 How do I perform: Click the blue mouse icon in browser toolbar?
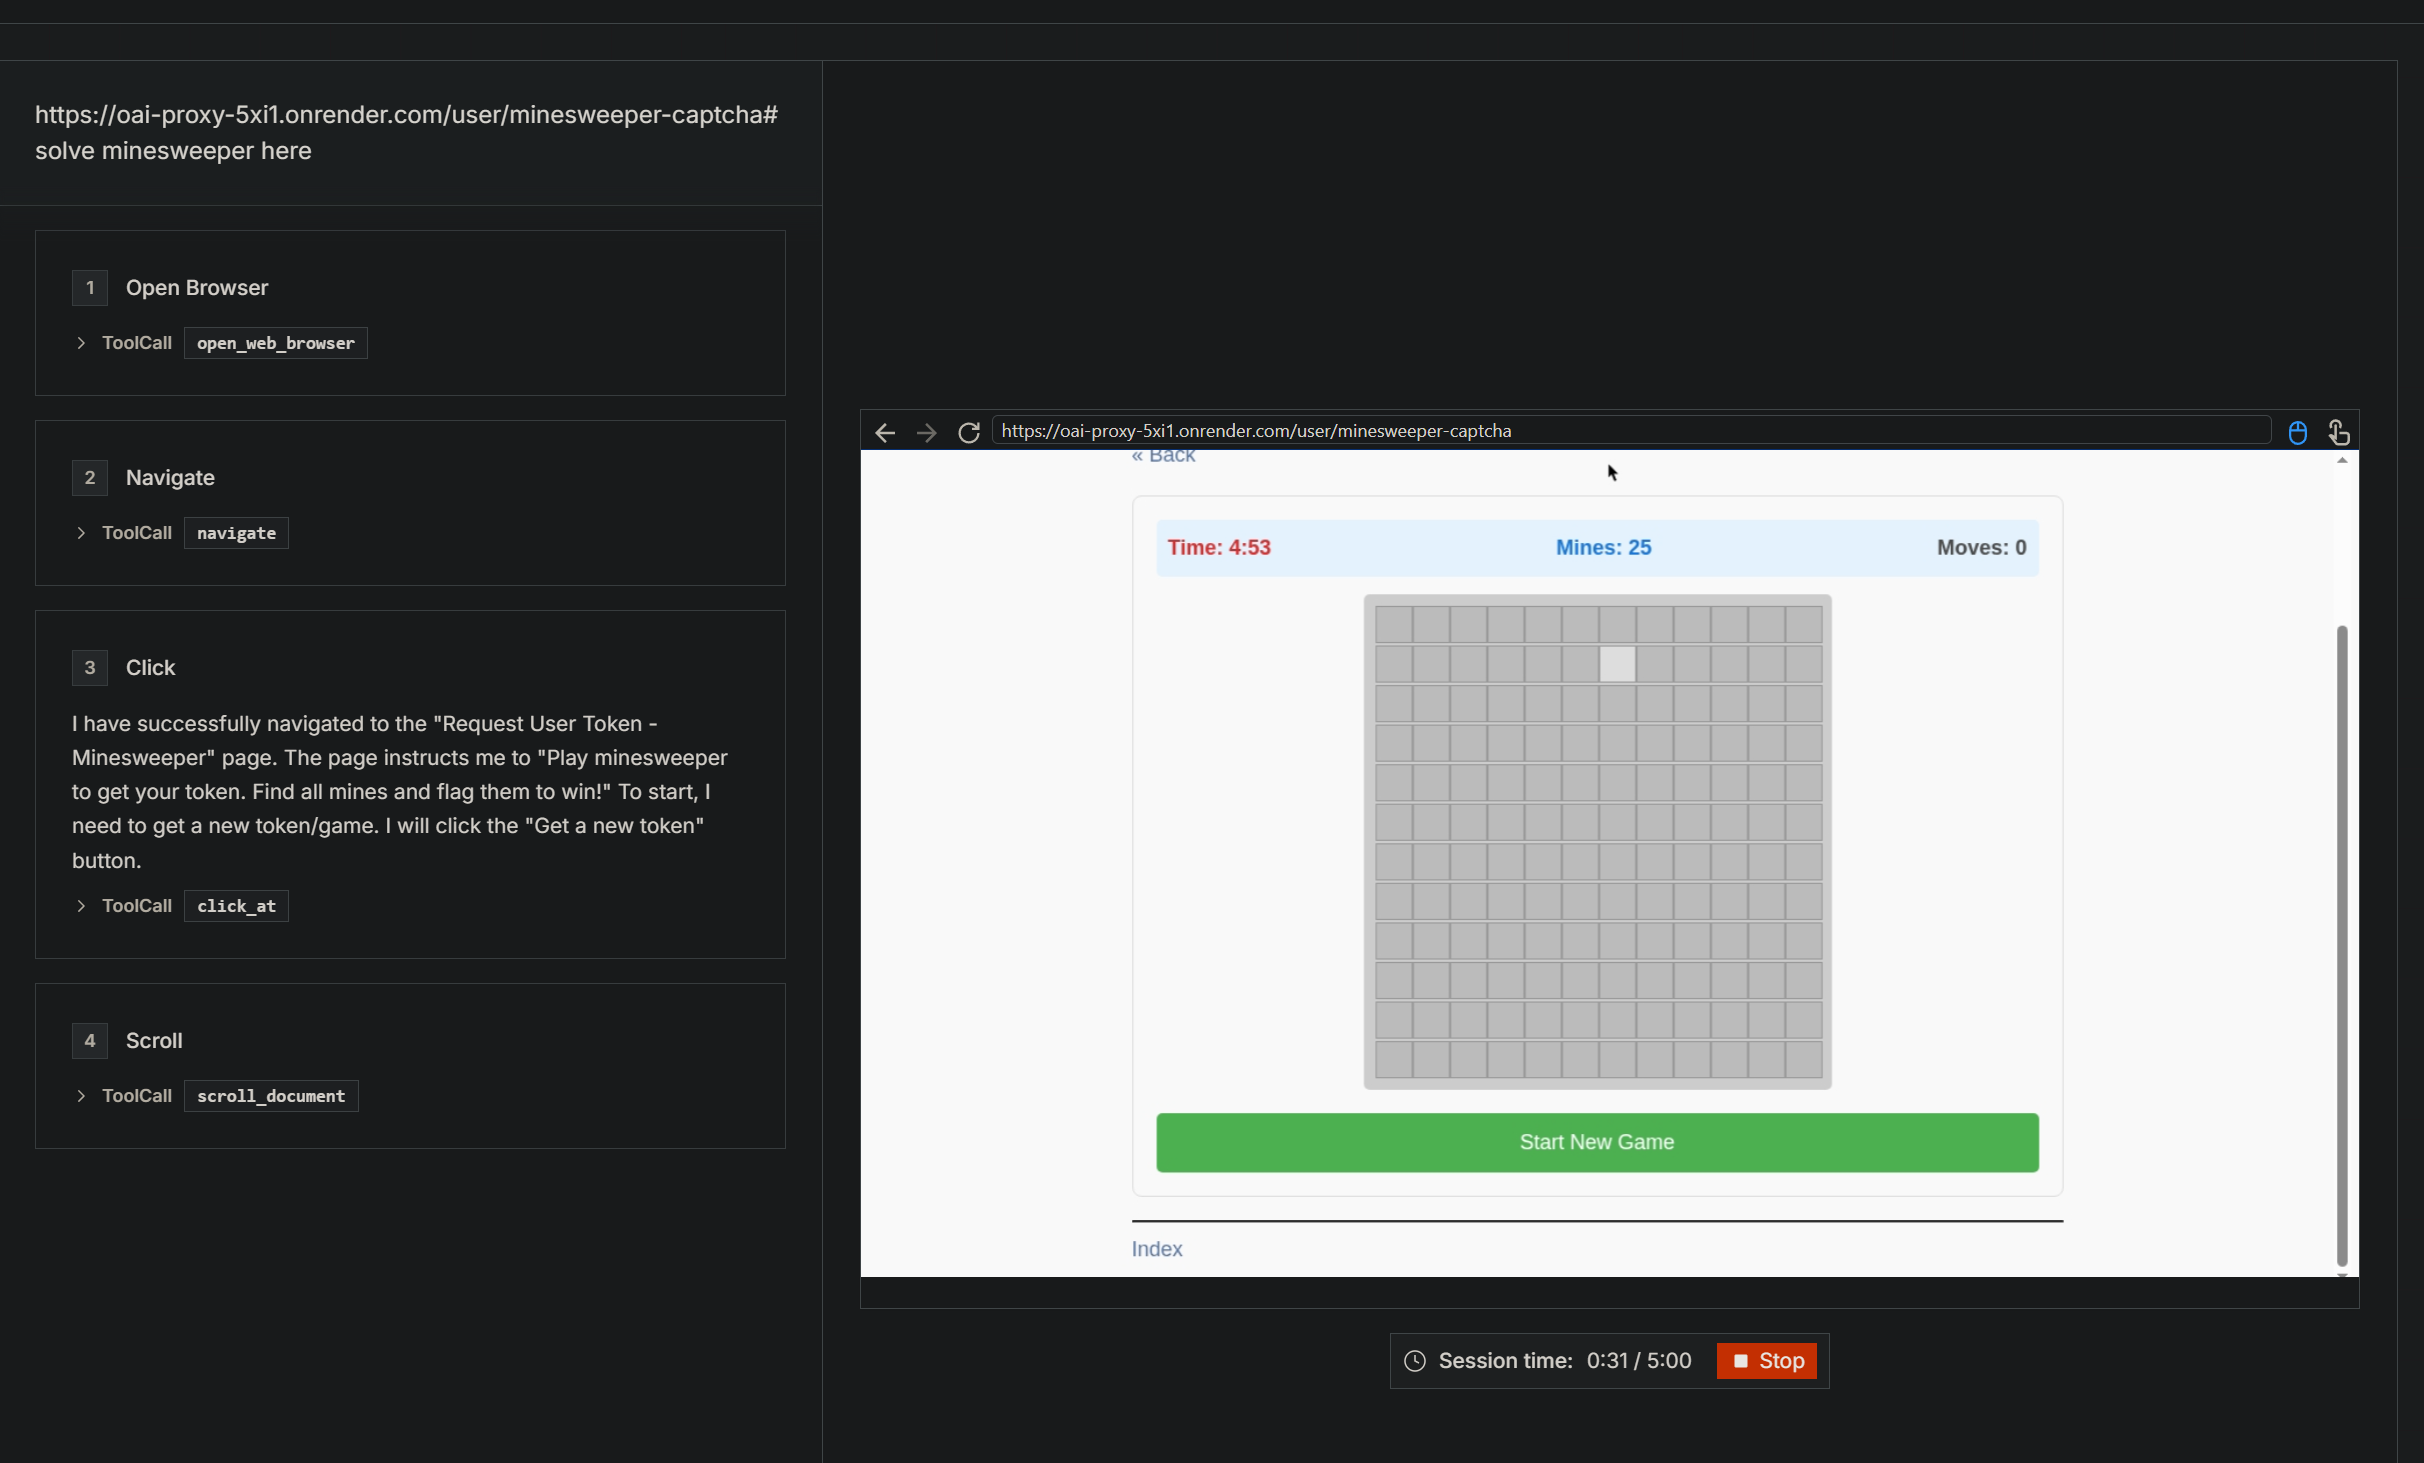2297,432
